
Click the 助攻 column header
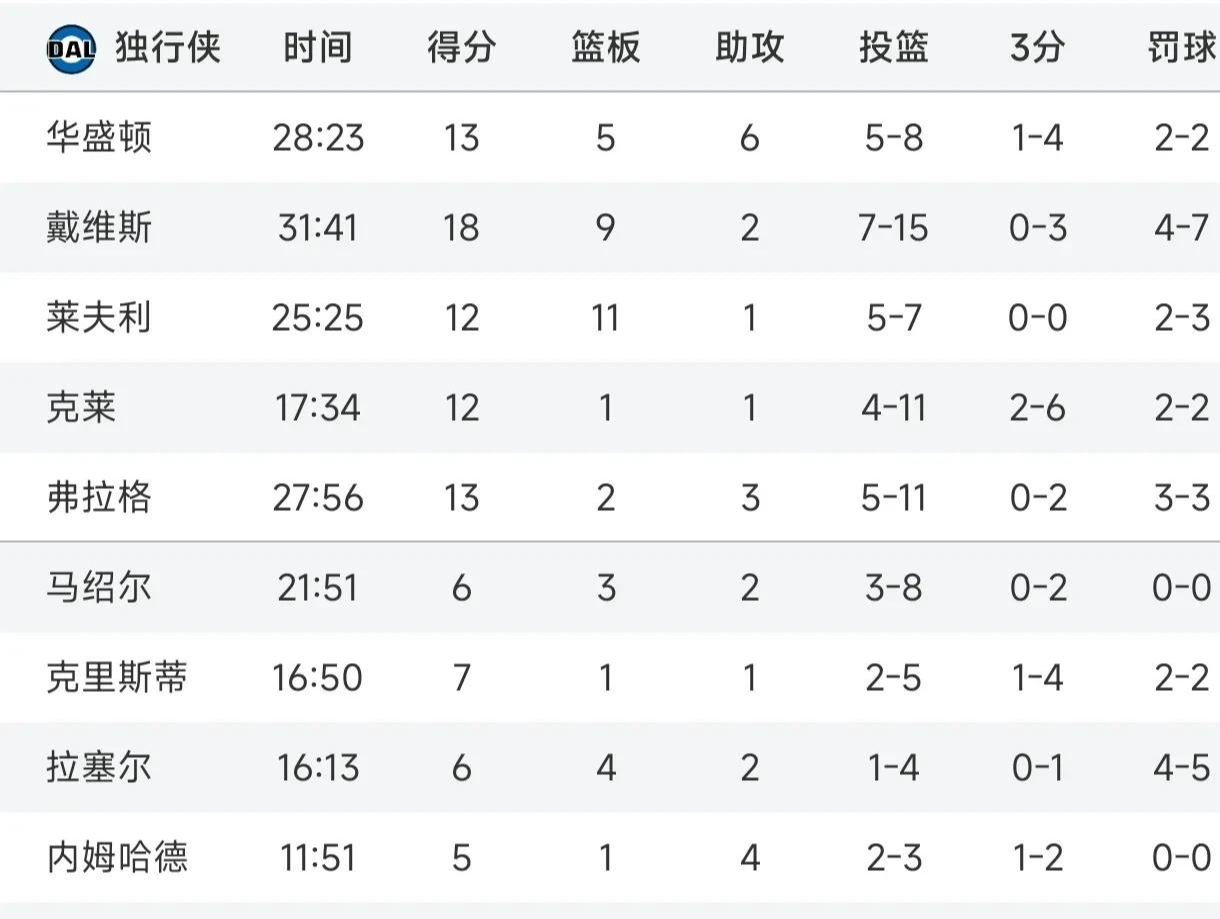tap(749, 48)
